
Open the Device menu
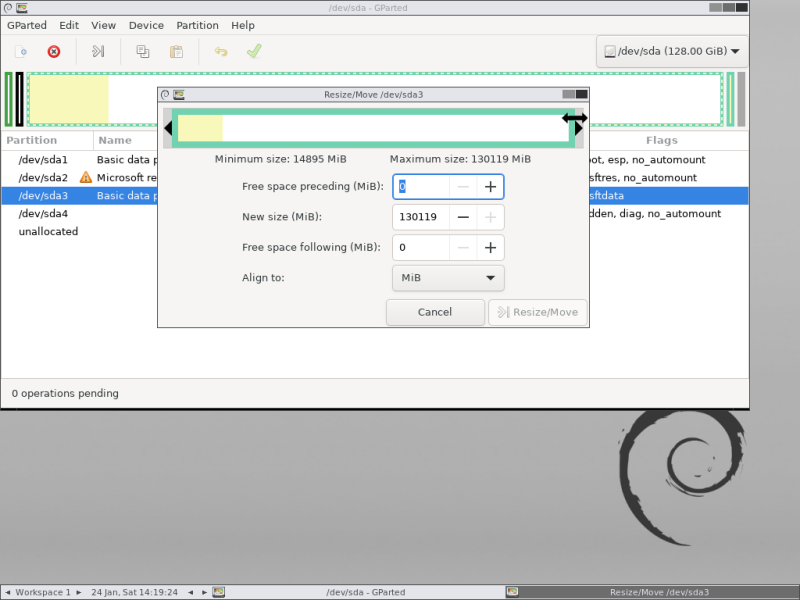pos(146,26)
